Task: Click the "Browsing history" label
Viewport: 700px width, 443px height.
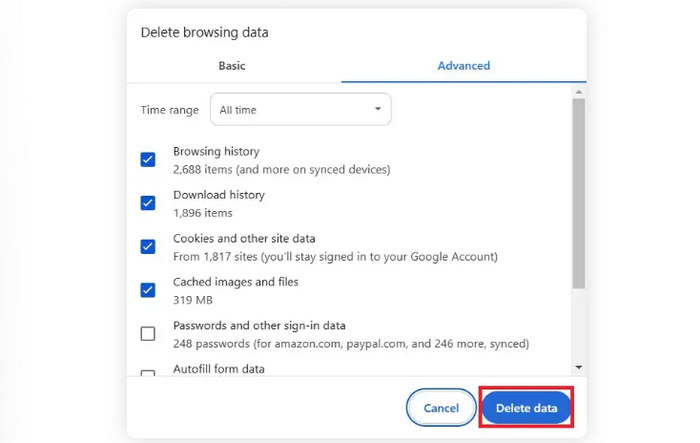Action: 216,151
